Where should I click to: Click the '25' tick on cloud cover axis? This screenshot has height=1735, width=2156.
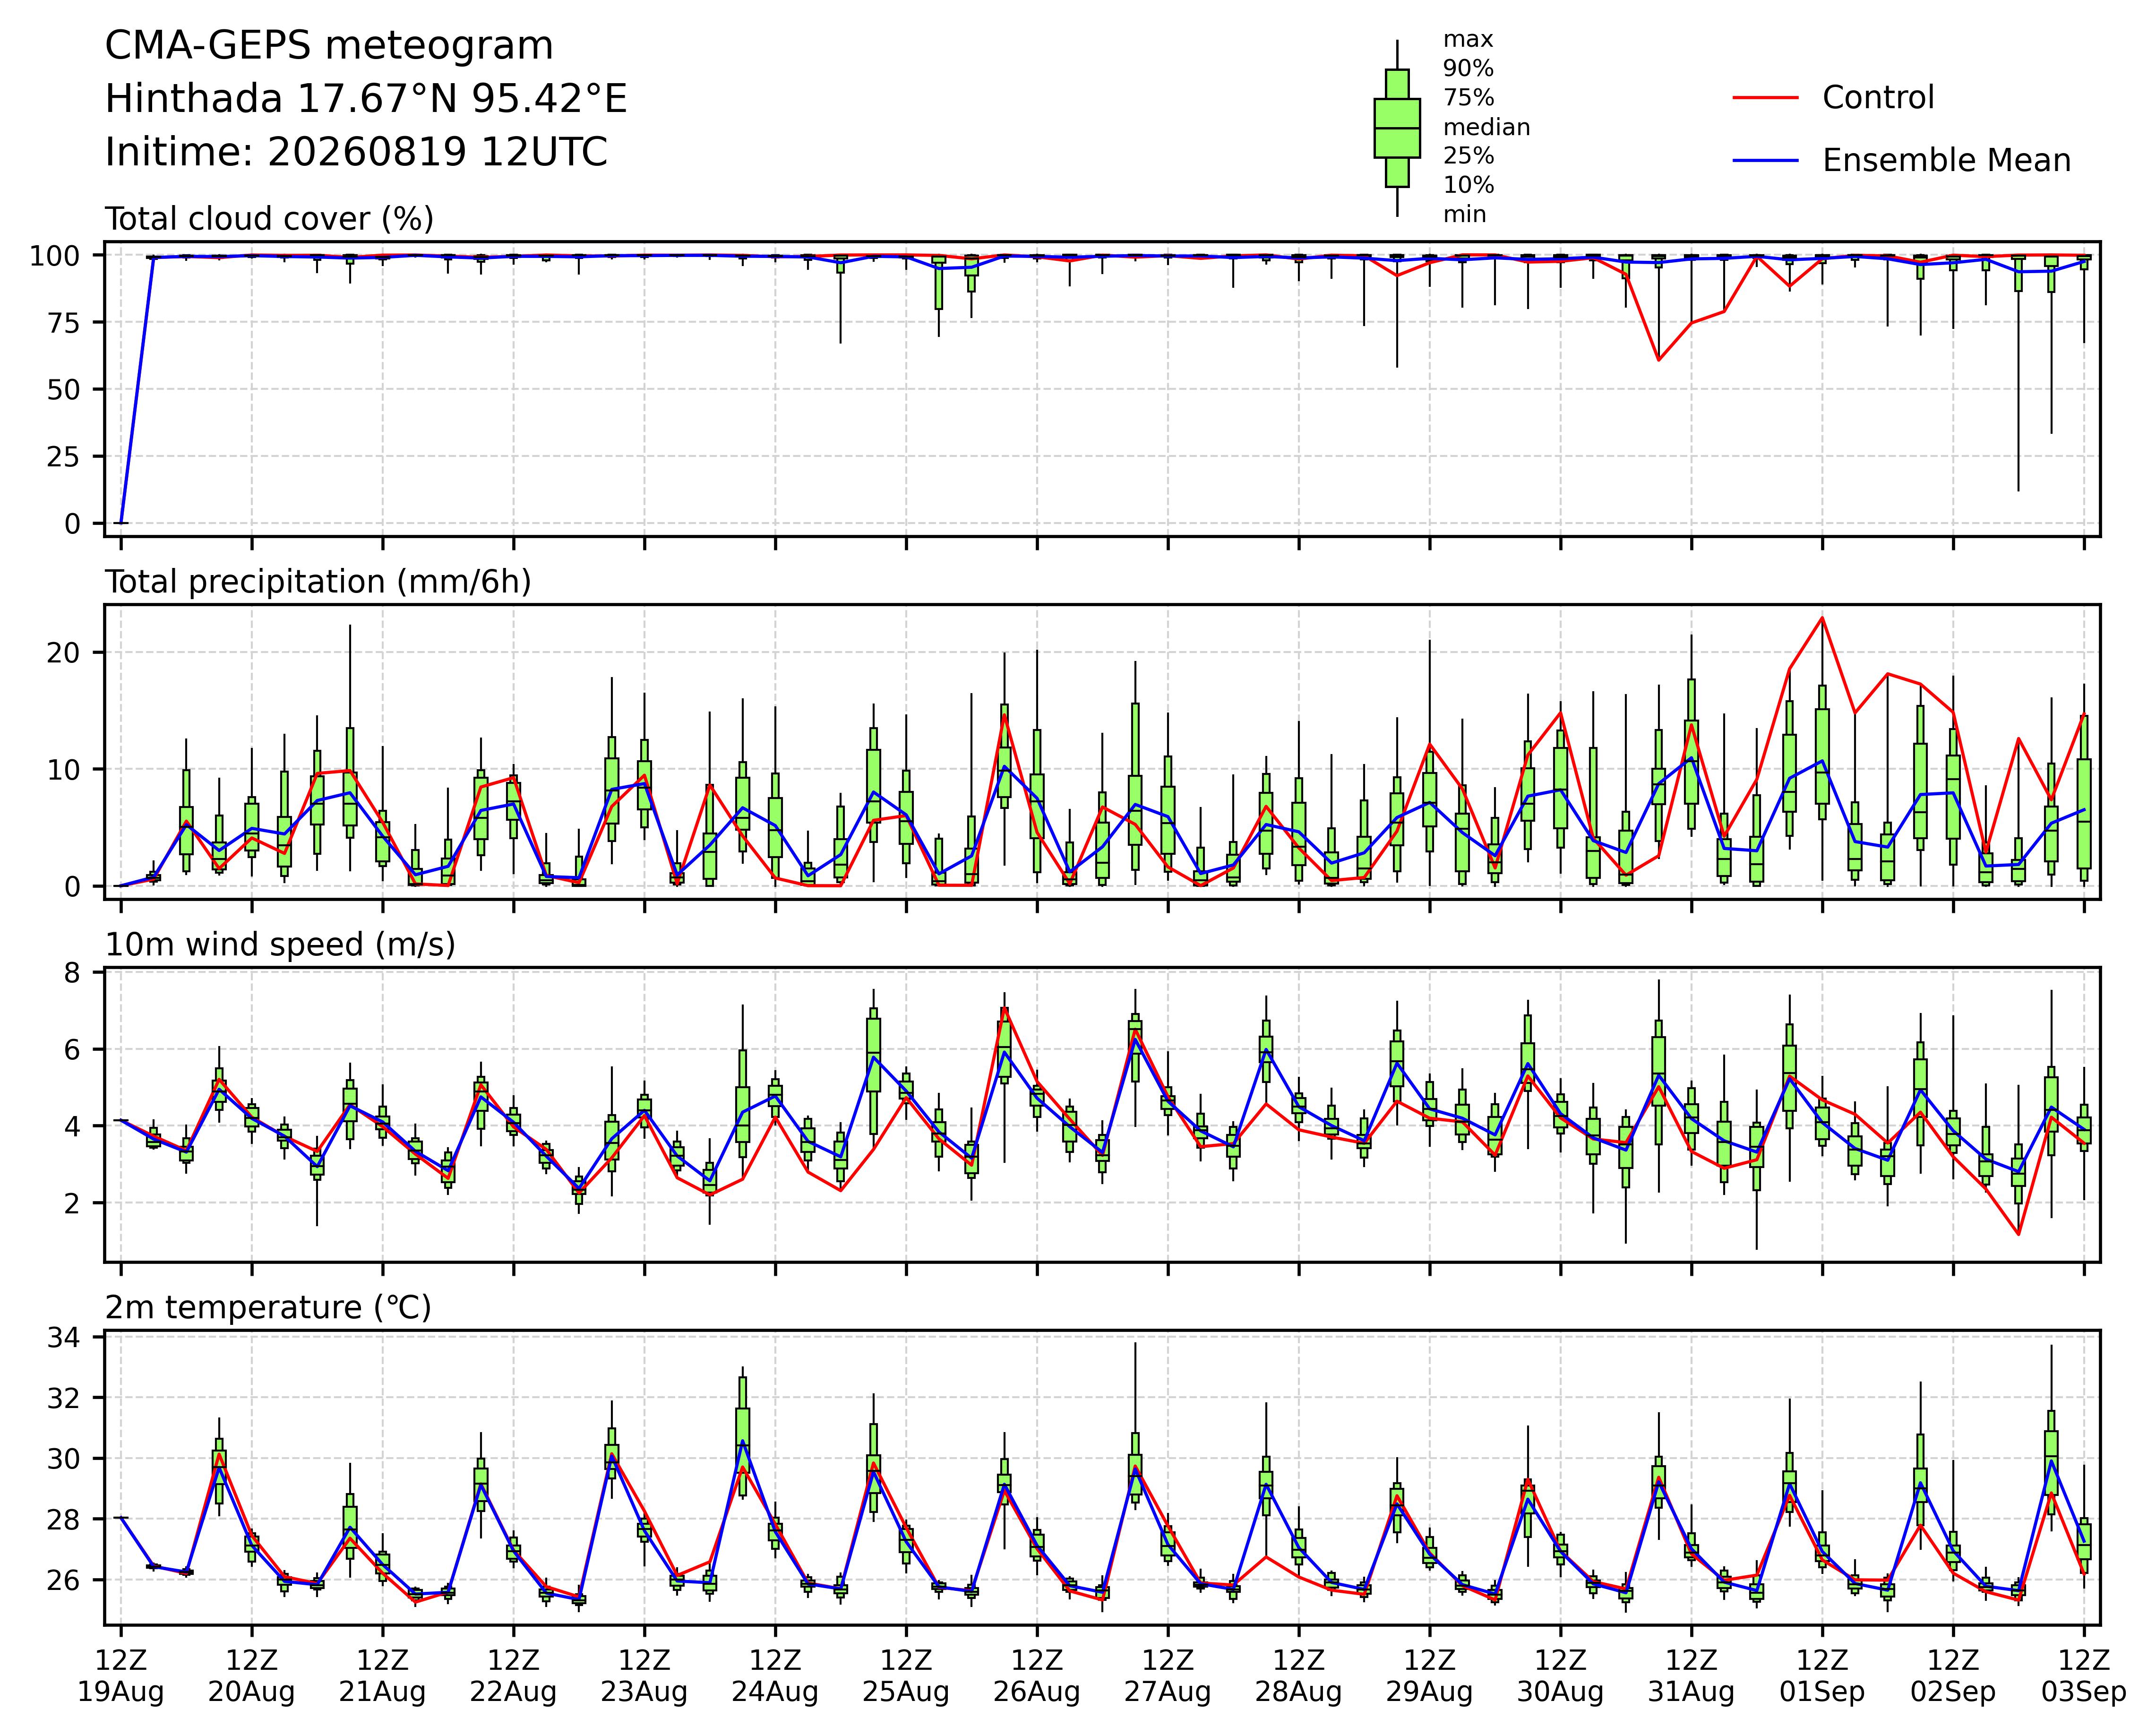64,457
